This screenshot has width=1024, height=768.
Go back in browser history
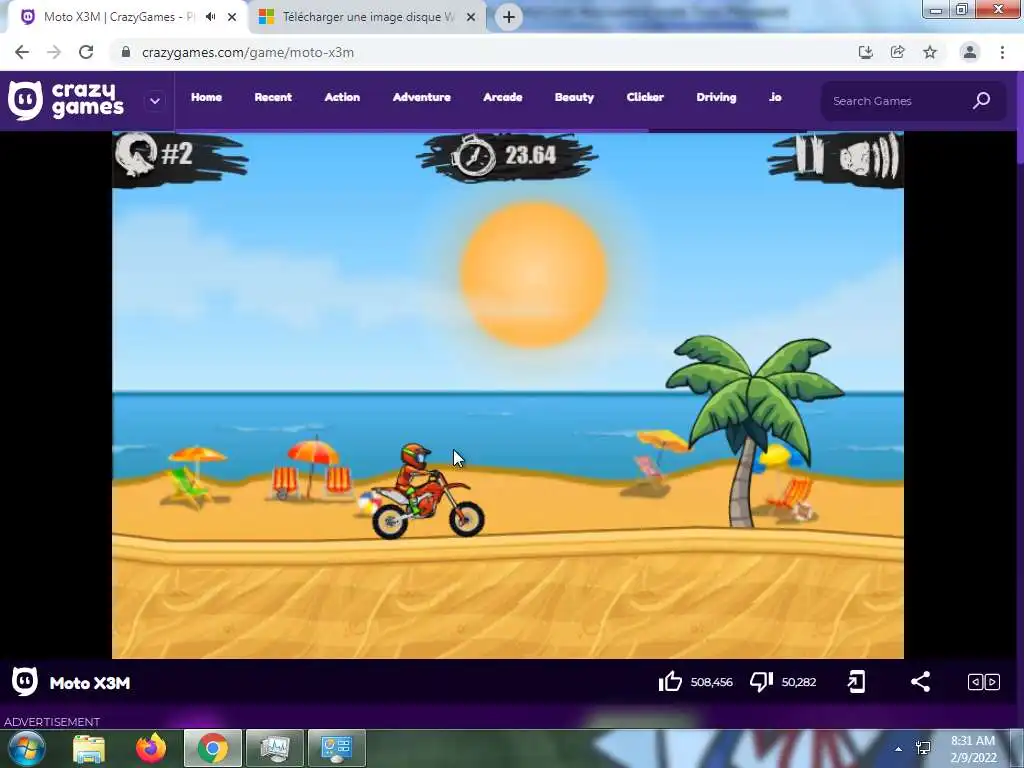coord(22,52)
